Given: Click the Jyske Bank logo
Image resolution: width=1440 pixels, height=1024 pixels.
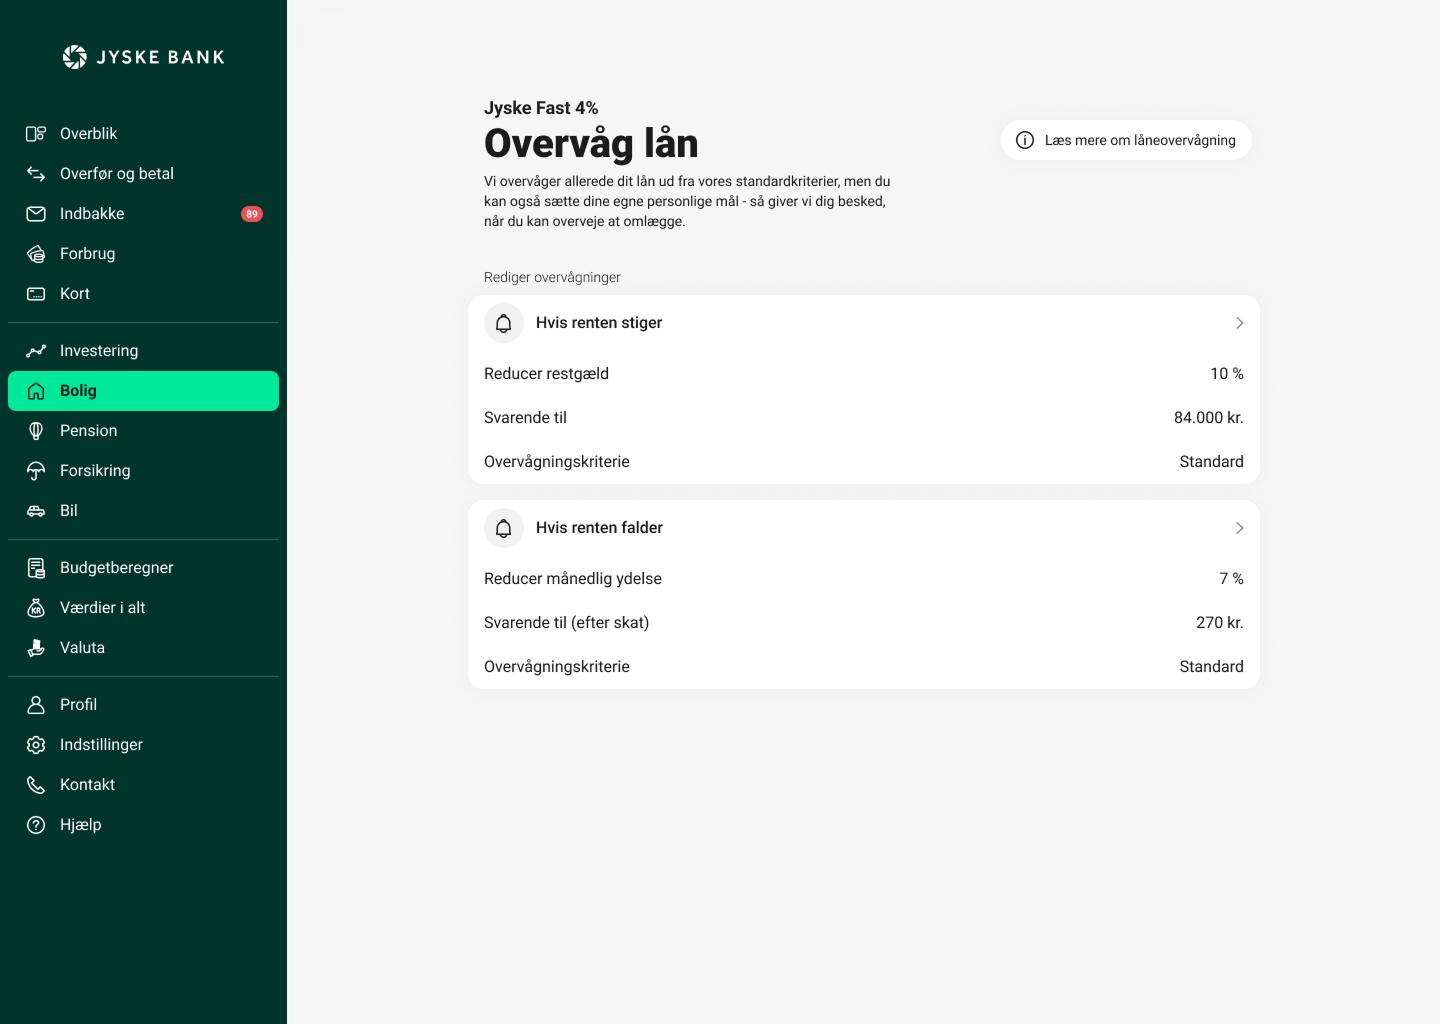Looking at the screenshot, I should [x=143, y=57].
